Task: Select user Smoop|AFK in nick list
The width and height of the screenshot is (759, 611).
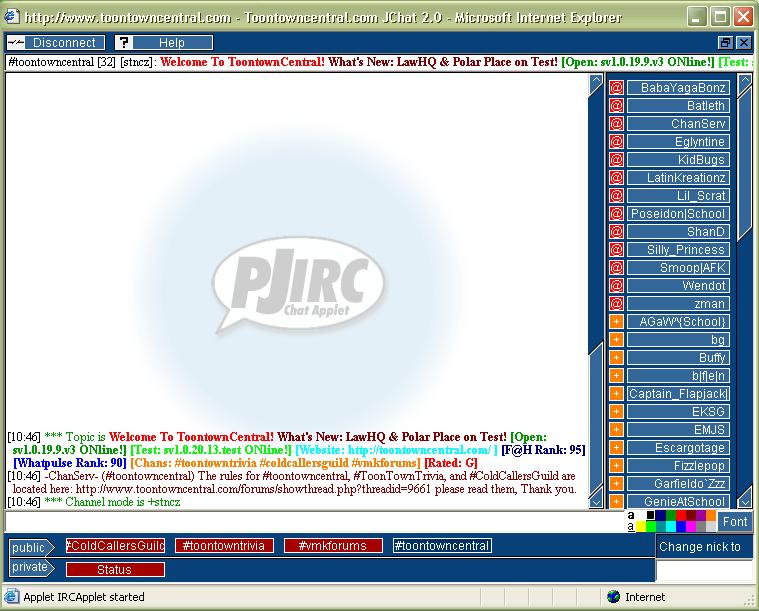Action: (x=678, y=268)
